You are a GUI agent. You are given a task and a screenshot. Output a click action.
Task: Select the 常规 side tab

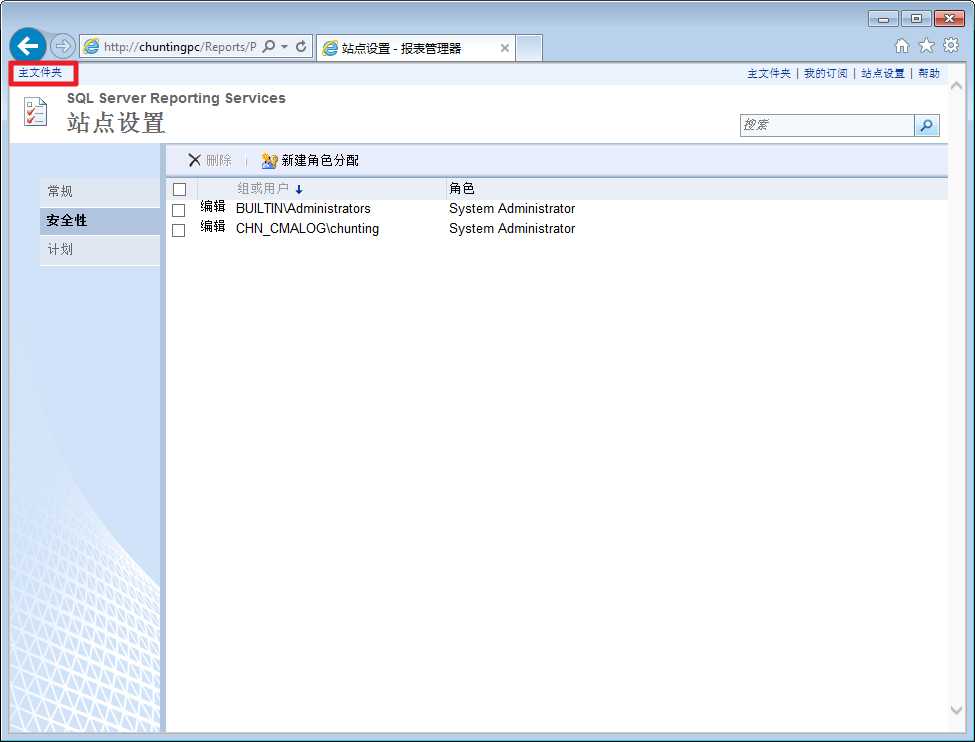100,192
